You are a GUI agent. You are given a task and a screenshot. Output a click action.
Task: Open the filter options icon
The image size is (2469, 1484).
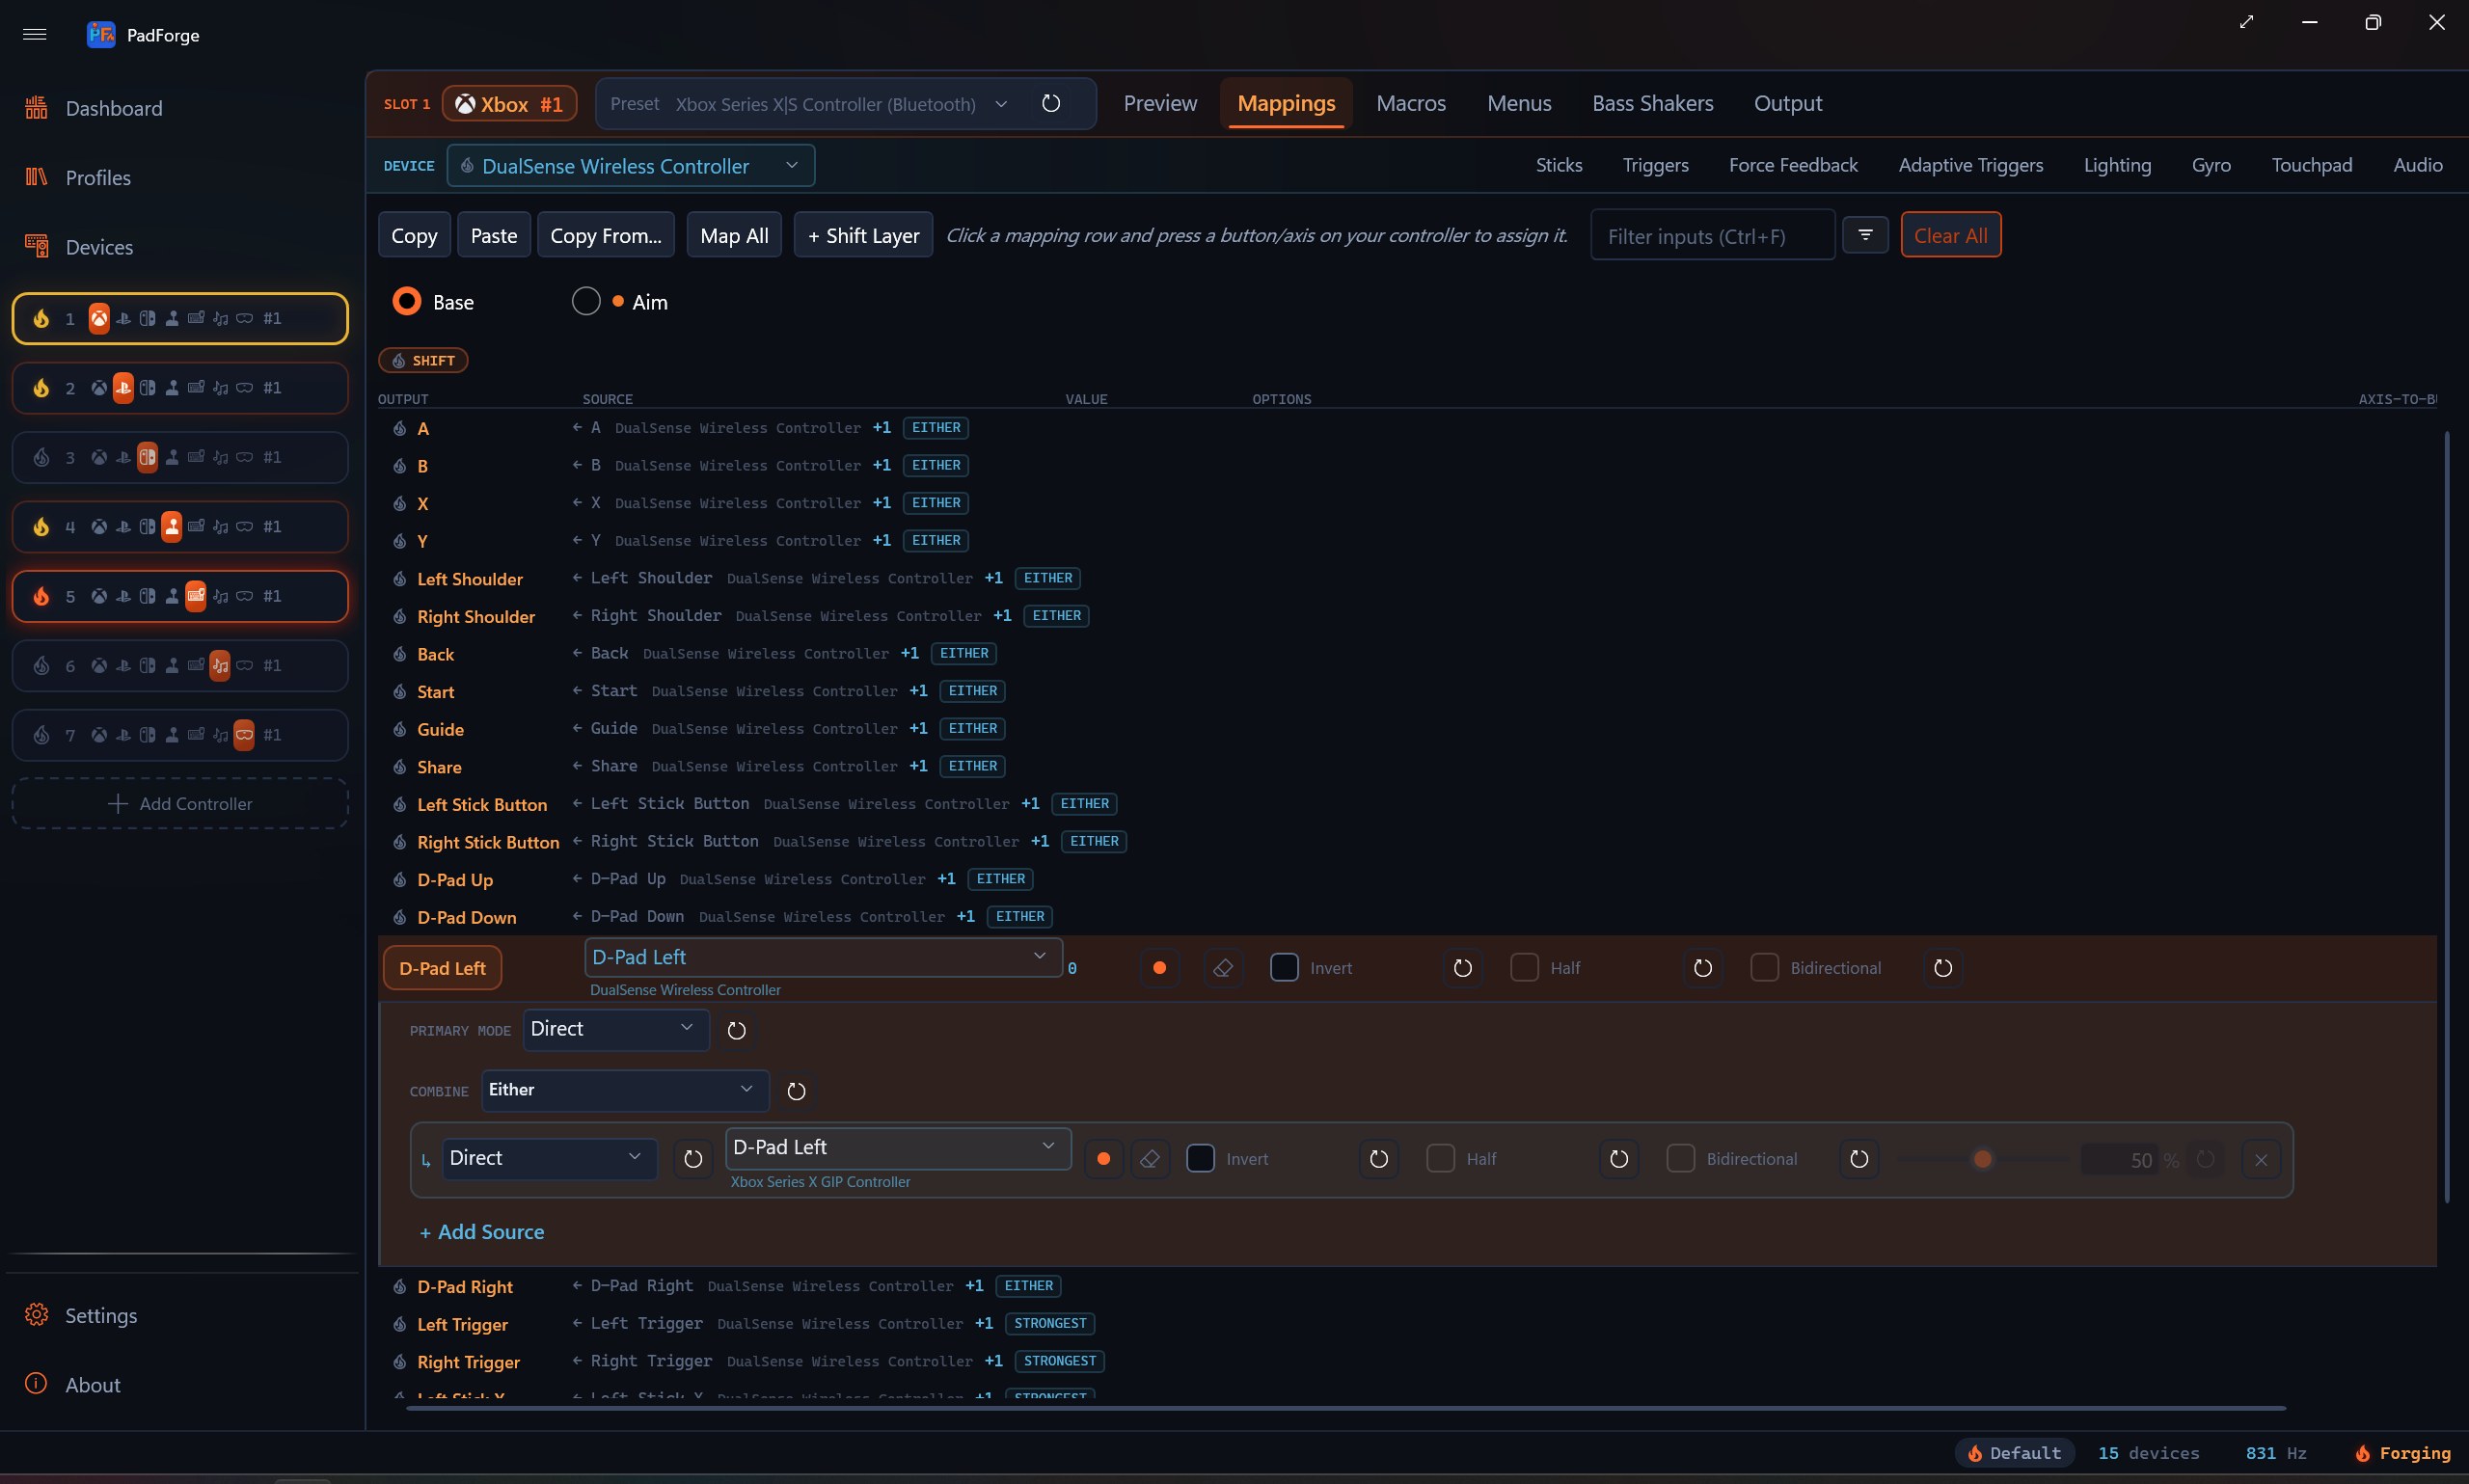[1865, 235]
